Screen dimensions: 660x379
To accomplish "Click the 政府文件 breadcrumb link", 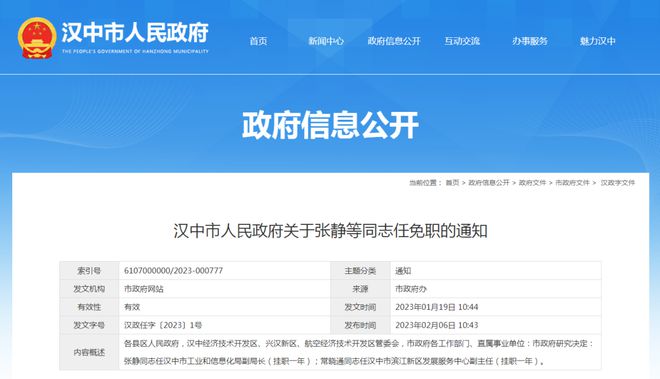I will tap(532, 182).
